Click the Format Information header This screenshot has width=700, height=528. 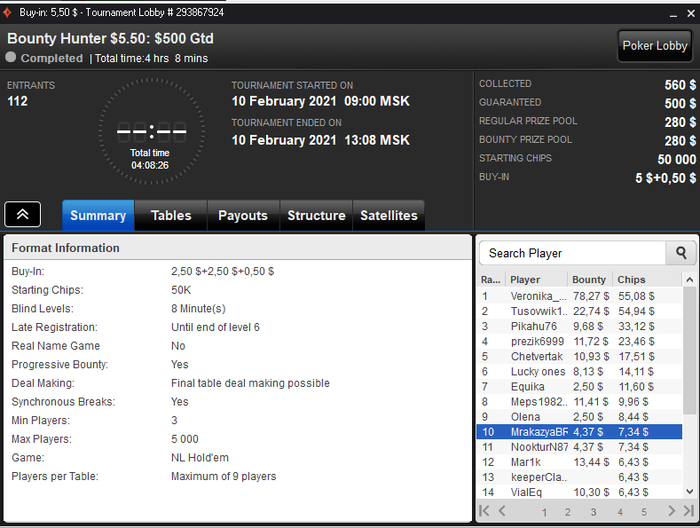point(238,248)
